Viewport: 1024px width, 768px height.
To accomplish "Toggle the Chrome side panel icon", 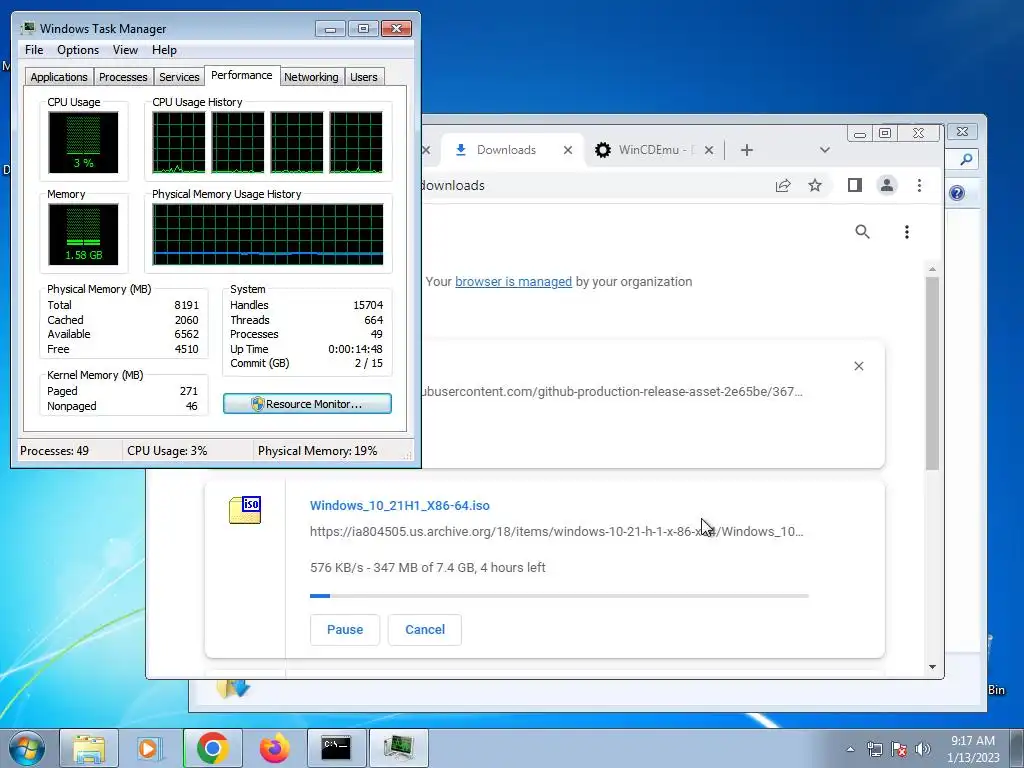I will coord(854,185).
